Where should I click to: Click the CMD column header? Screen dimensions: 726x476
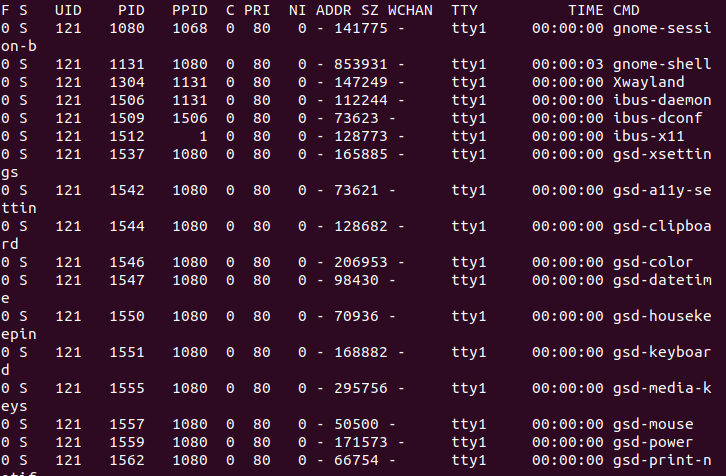click(626, 10)
